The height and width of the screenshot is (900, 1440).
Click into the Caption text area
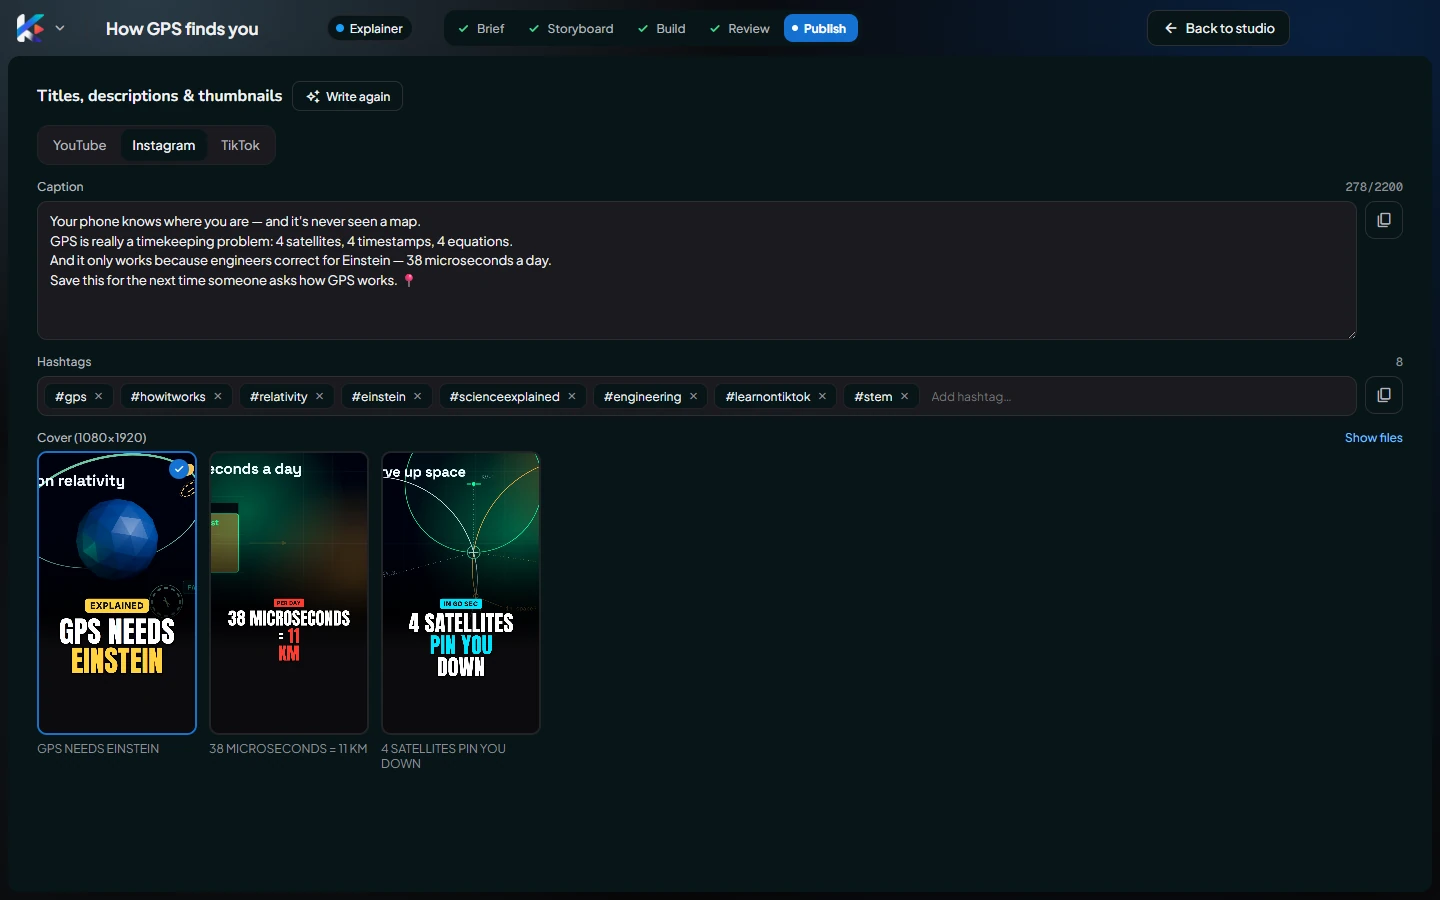pyautogui.click(x=697, y=270)
